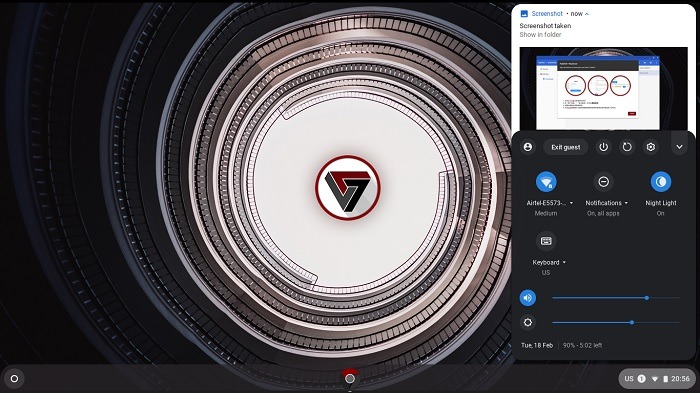This screenshot has width=700, height=393.
Task: Expand the Keyboard US dropdown
Action: (549, 263)
